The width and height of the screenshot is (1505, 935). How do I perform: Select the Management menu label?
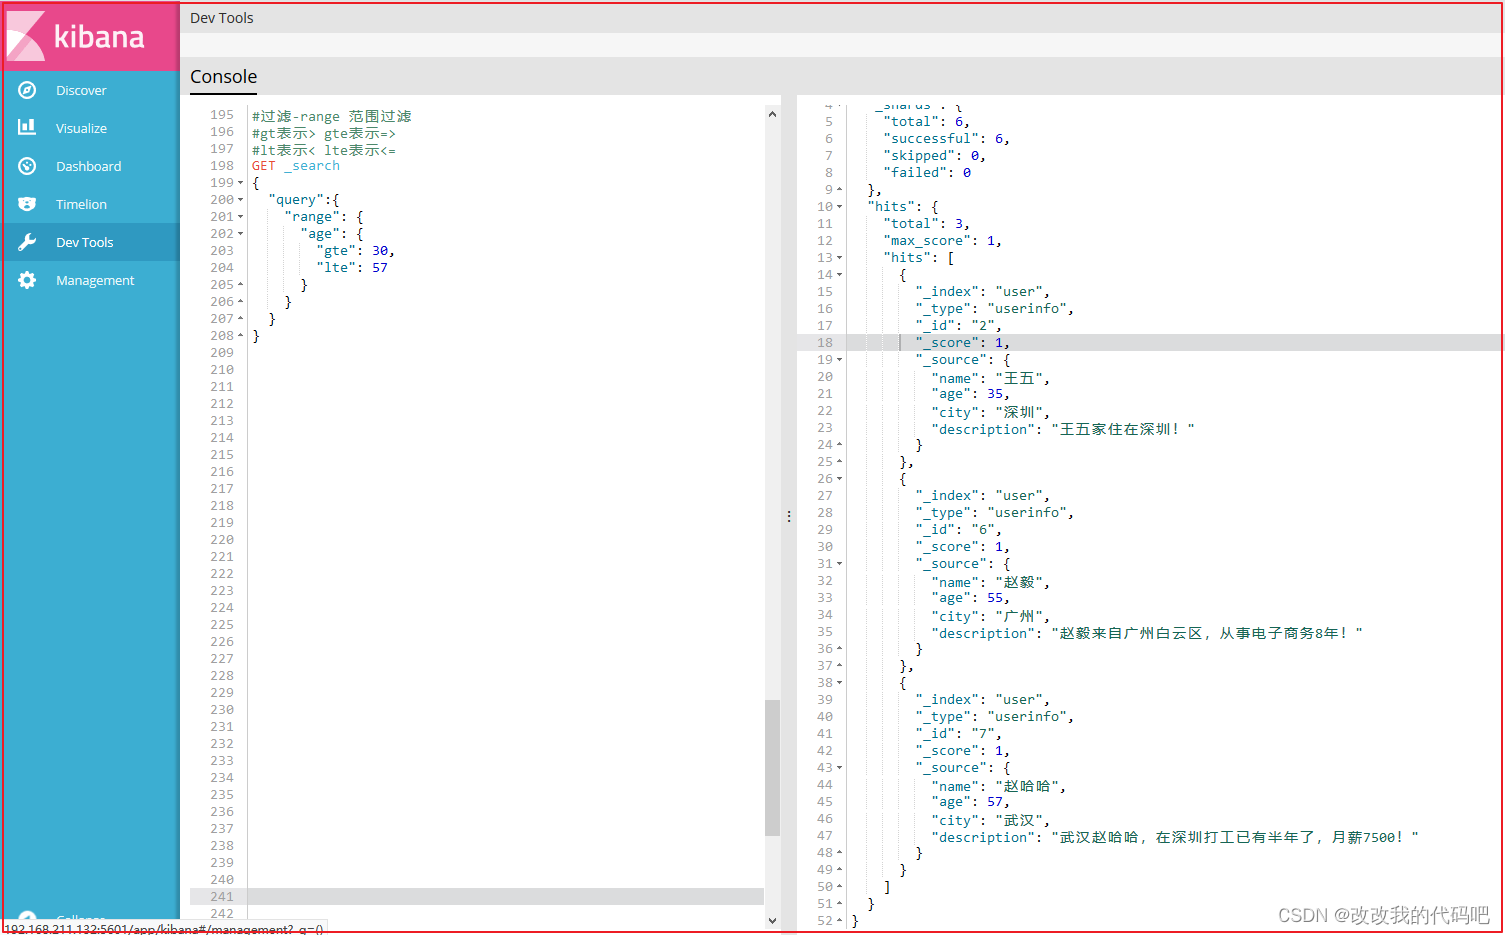pyautogui.click(x=95, y=280)
